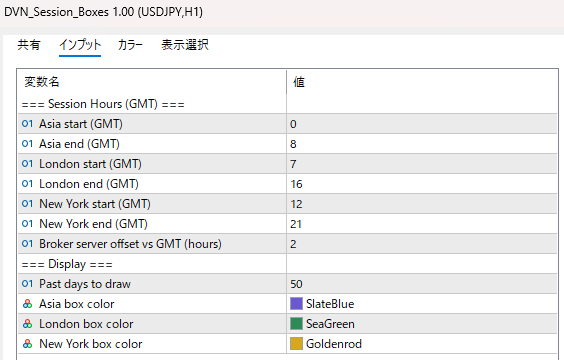Click the color-type icon beside London box color
This screenshot has height=360, width=564.
coord(27,324)
